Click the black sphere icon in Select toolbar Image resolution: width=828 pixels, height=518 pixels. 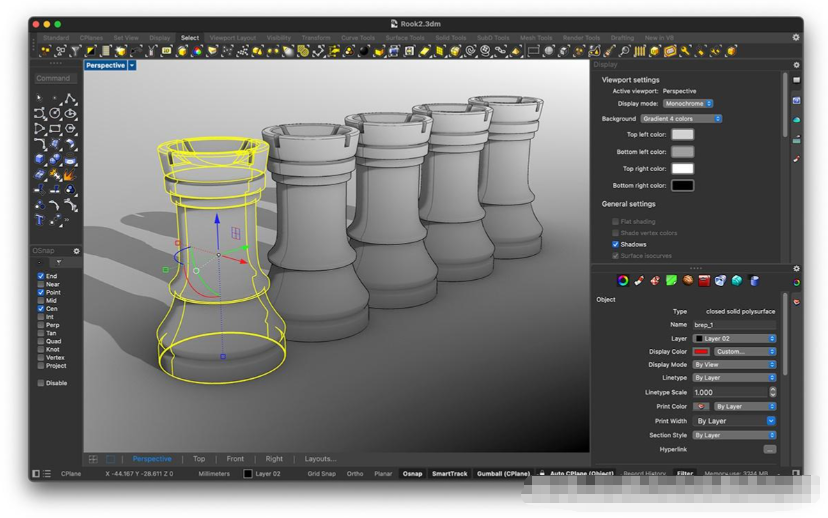tap(363, 51)
